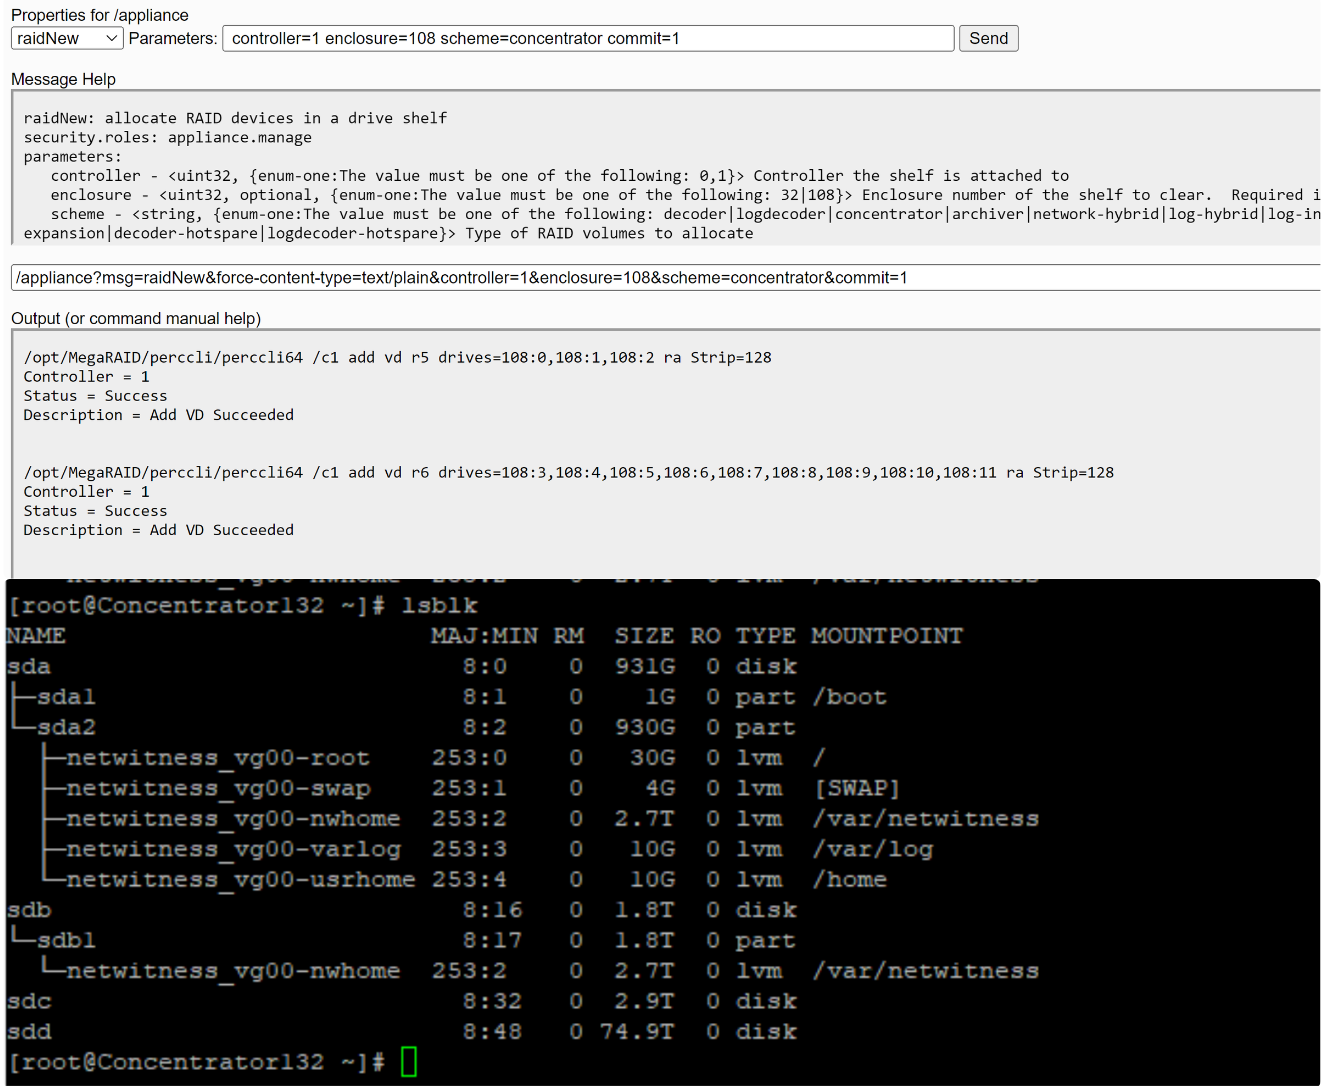Select the sda disk row
Image resolution: width=1327 pixels, height=1086 pixels.
pyautogui.click(x=29, y=666)
